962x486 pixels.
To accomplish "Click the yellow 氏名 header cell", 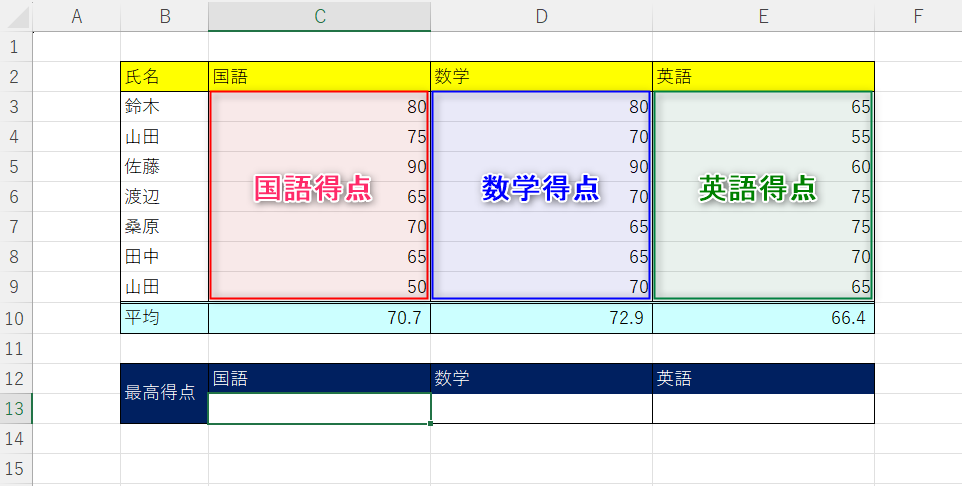I will (164, 77).
